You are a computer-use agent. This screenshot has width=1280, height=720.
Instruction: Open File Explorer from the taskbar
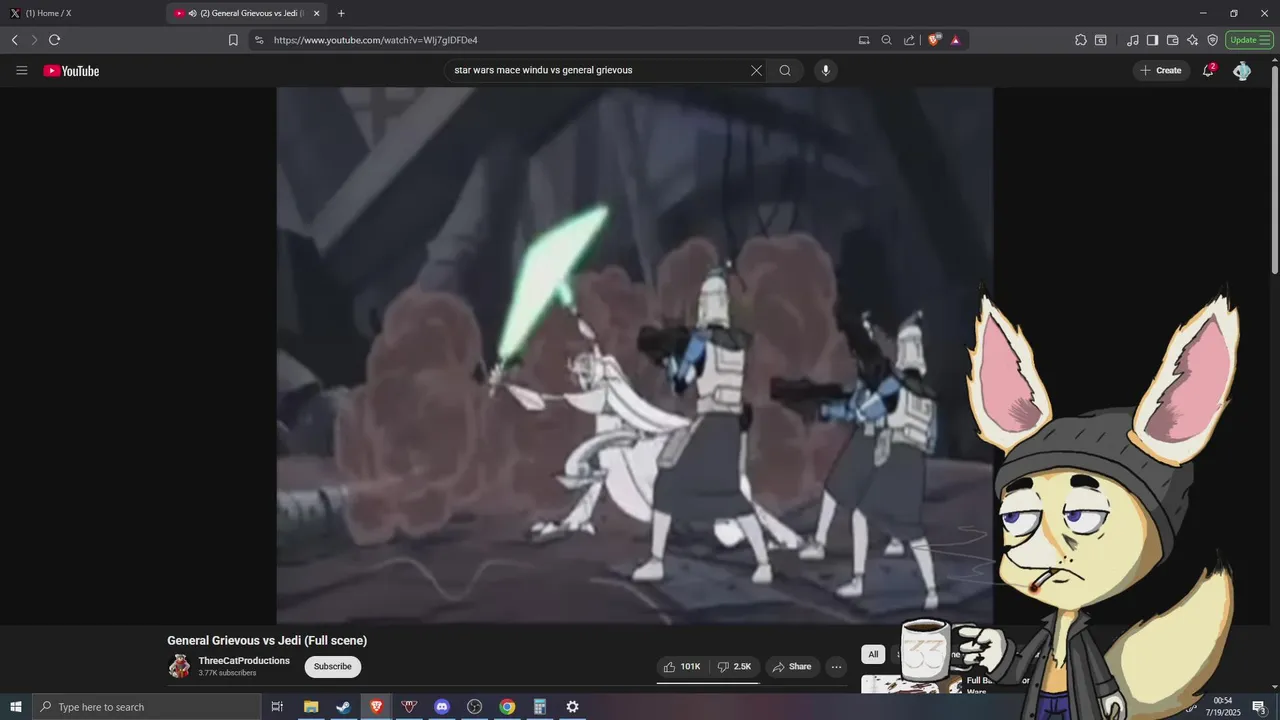[x=311, y=707]
